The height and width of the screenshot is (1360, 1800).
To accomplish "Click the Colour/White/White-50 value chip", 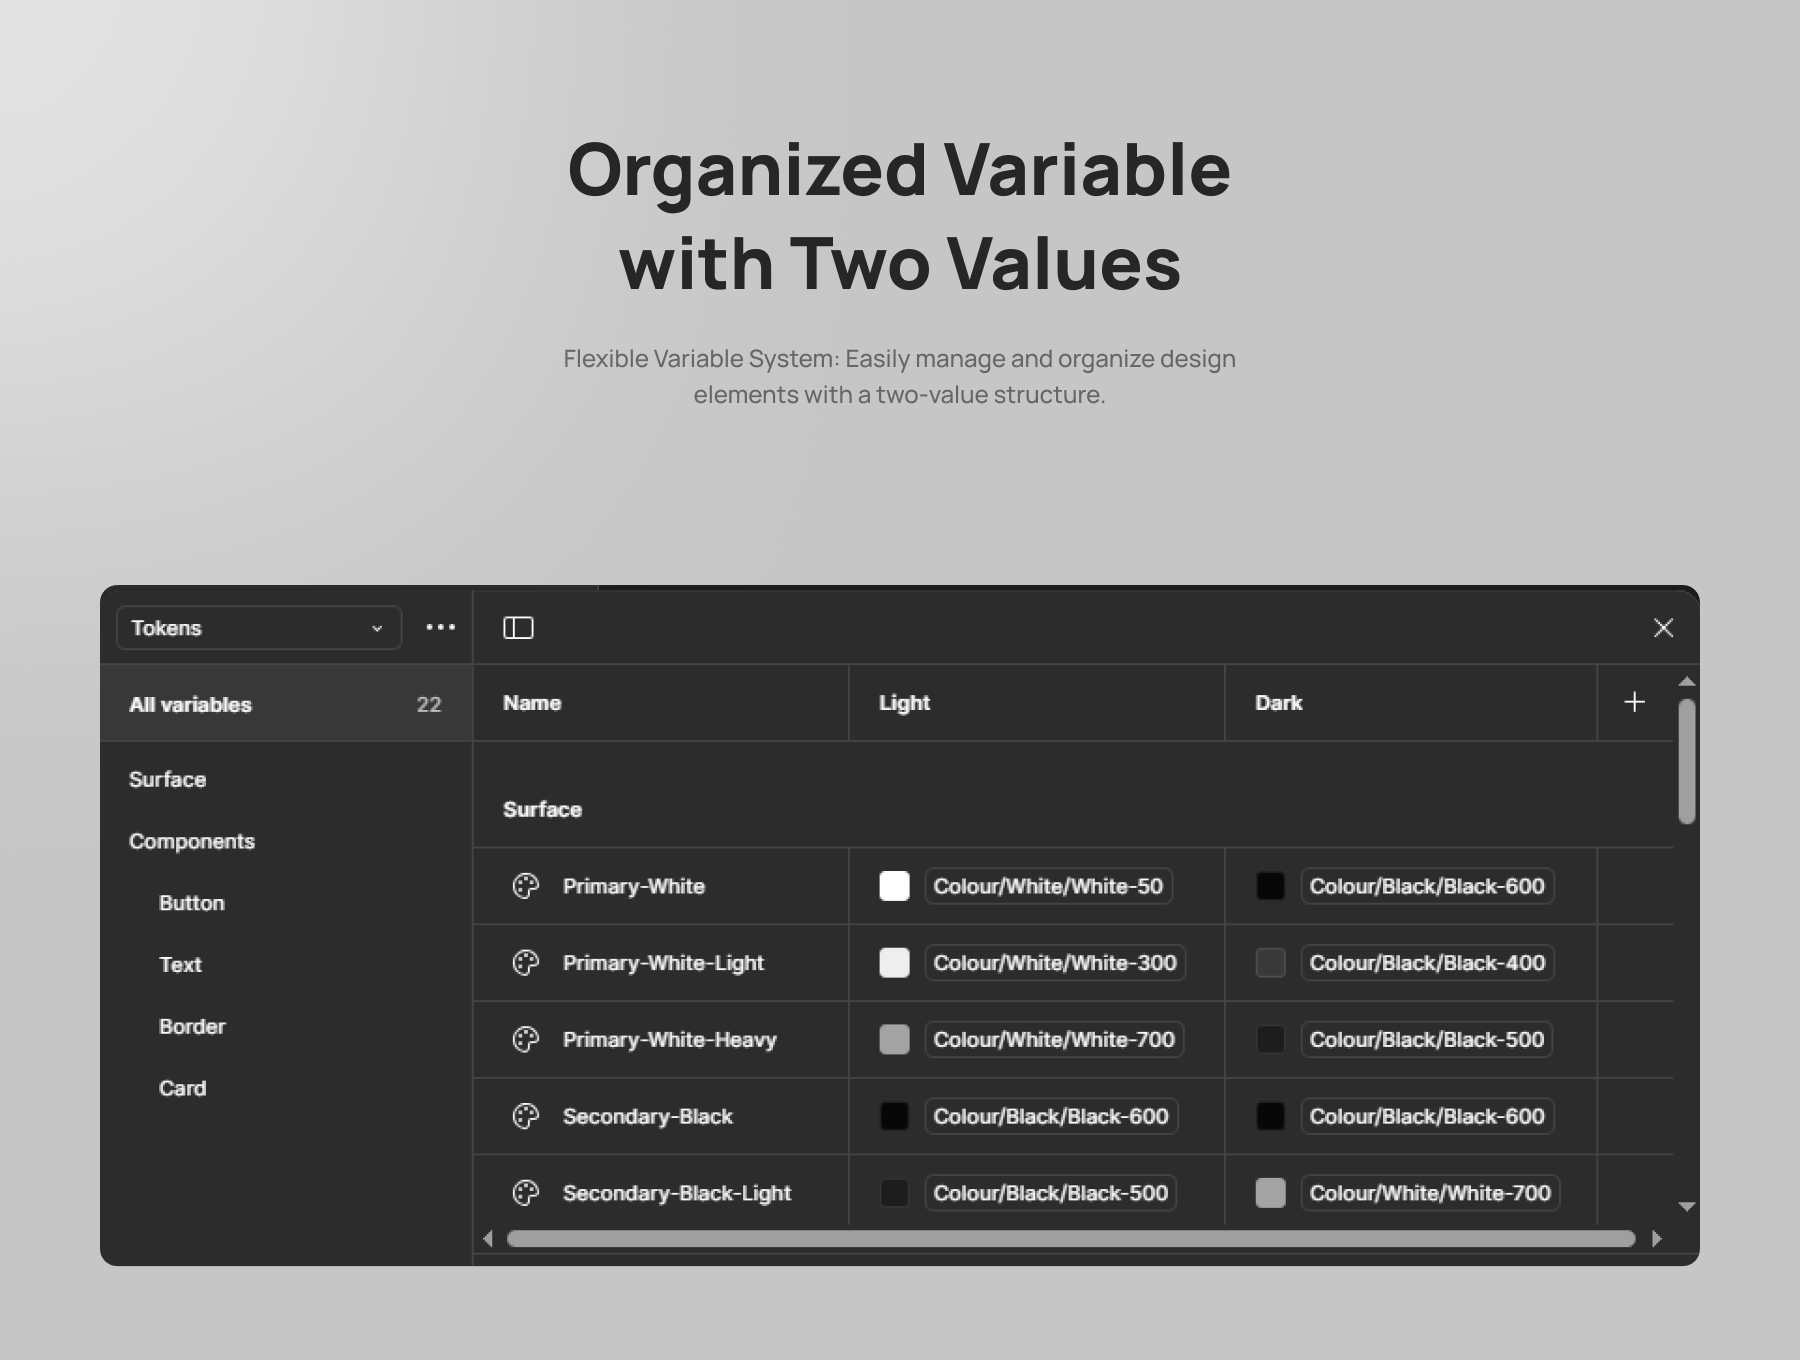I will pos(1048,886).
